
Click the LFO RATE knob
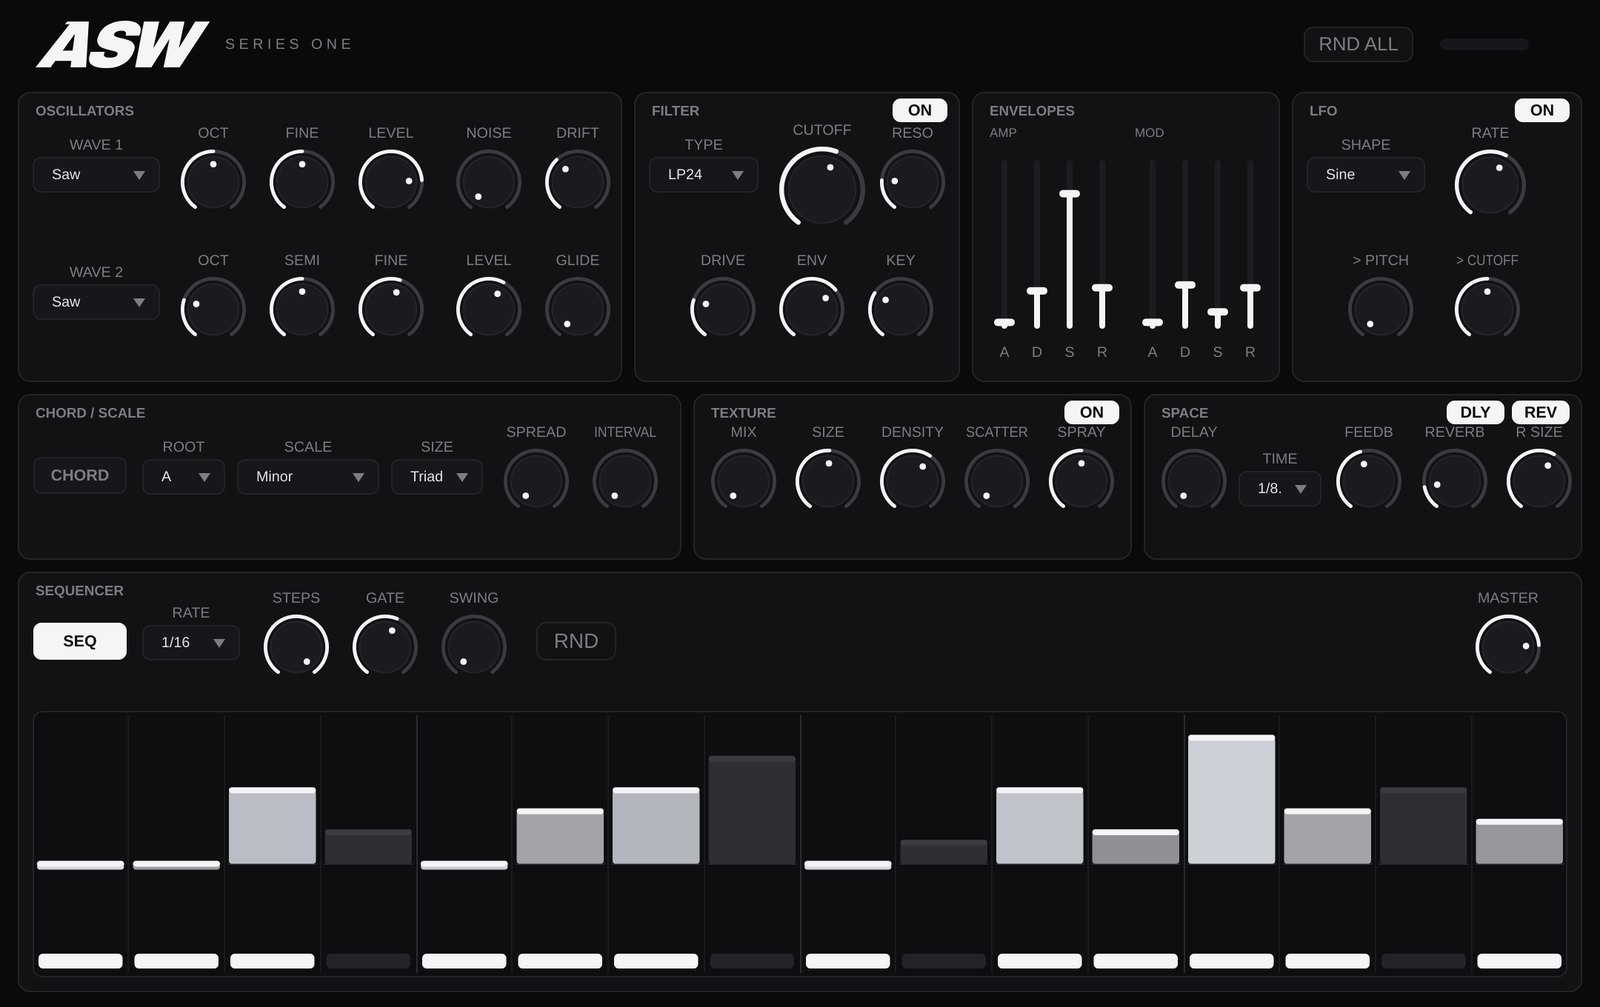[x=1490, y=184]
